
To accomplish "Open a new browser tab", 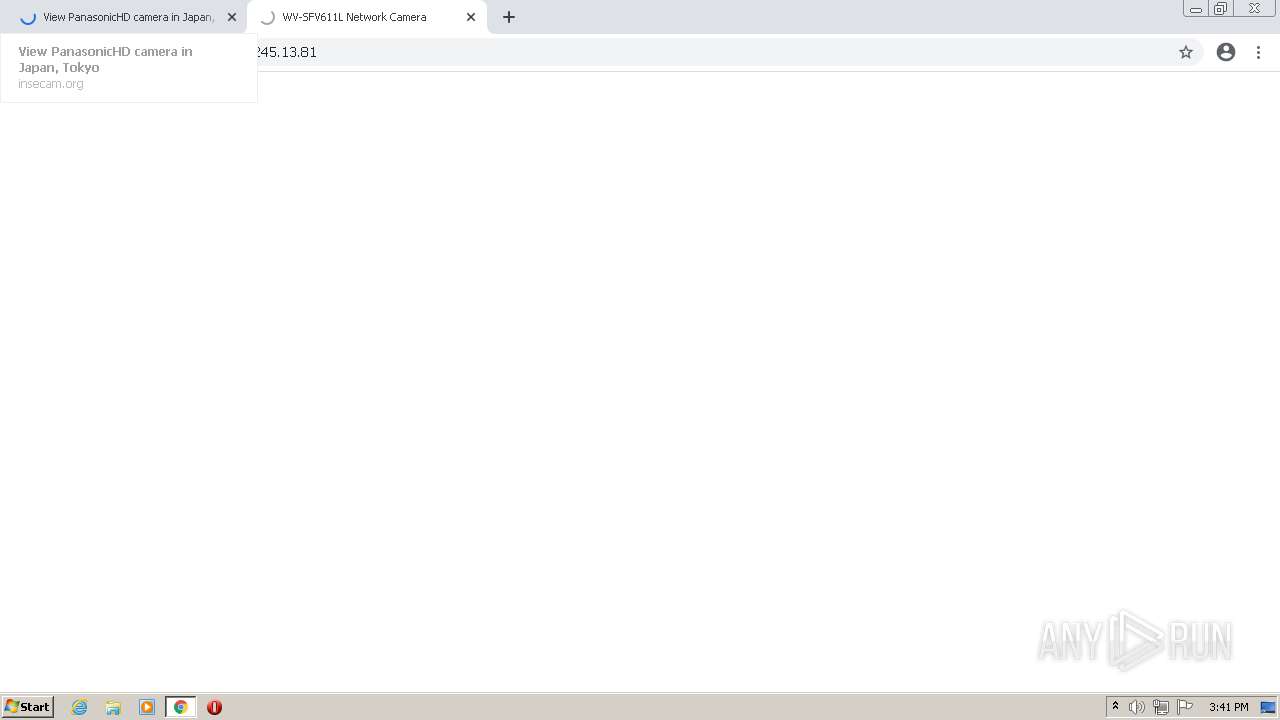I will tap(509, 17).
